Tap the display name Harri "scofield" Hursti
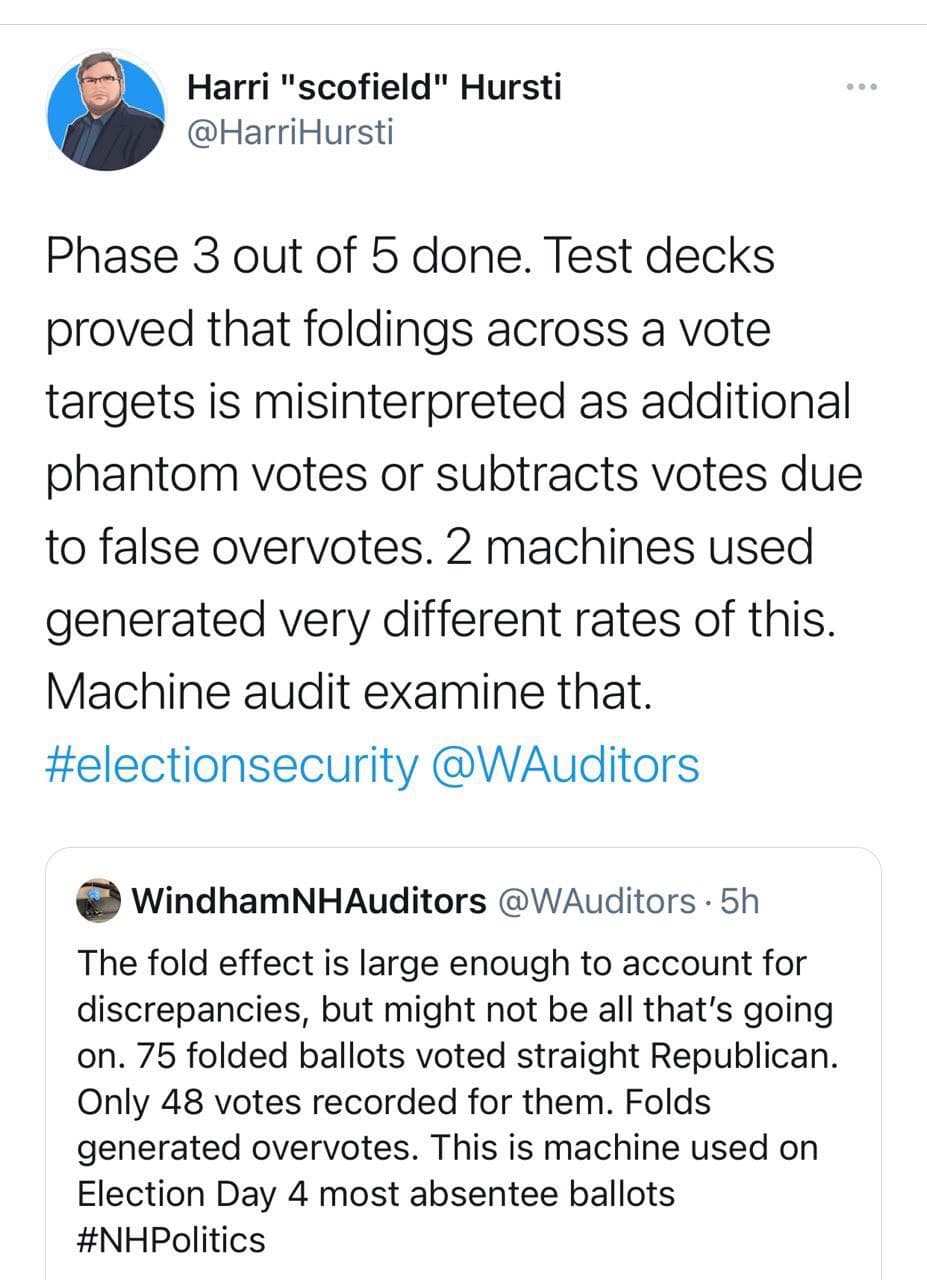This screenshot has height=1280, width=927. [375, 88]
